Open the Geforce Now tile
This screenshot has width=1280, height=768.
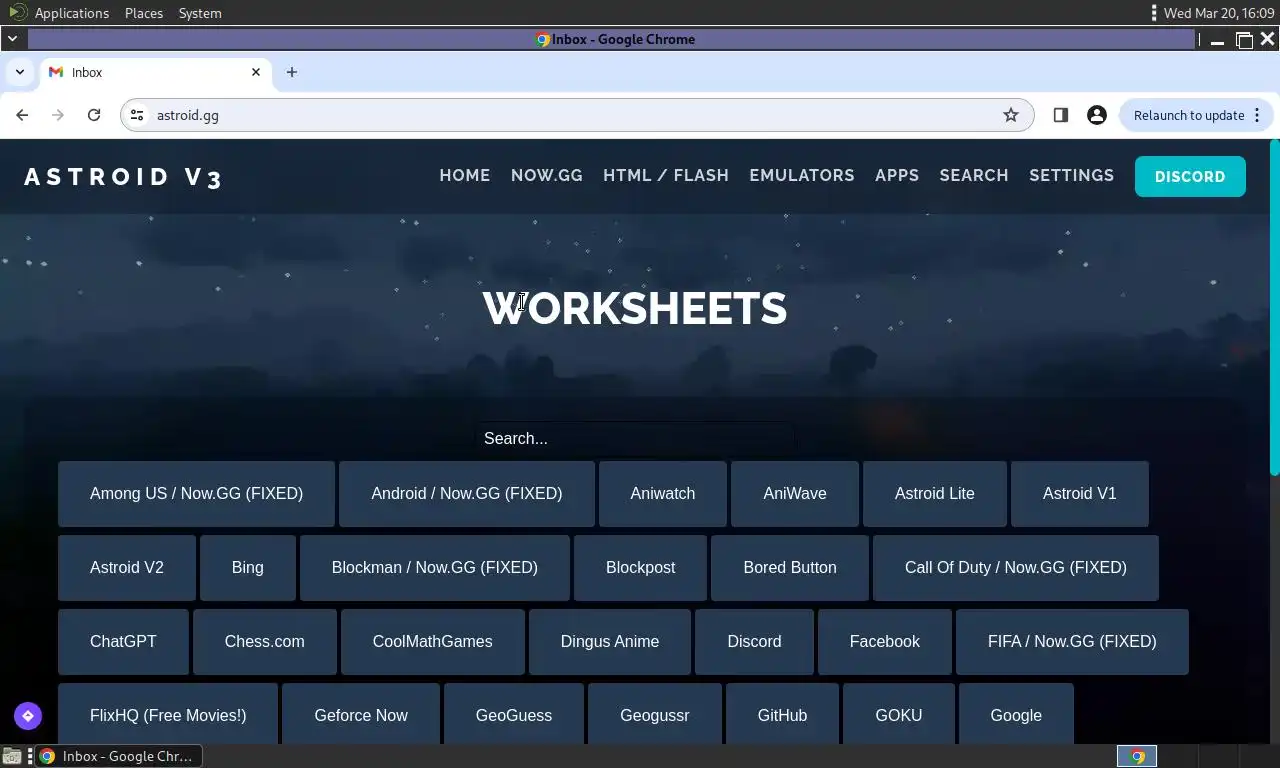click(x=361, y=714)
